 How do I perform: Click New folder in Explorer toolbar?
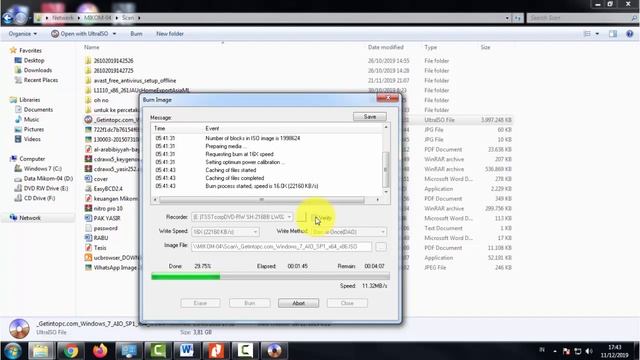coord(170,34)
